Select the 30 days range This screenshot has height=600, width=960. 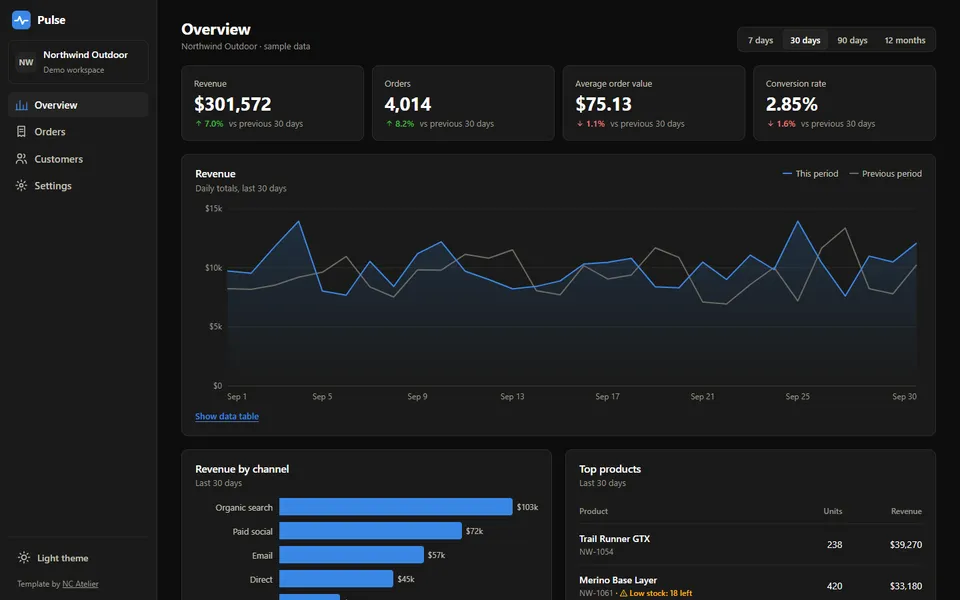click(x=805, y=40)
